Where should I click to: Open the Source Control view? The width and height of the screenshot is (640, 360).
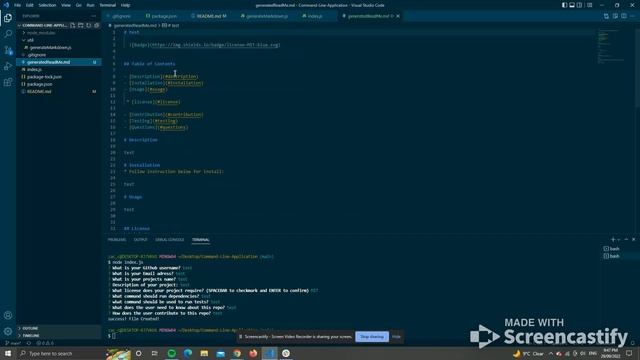(8, 50)
